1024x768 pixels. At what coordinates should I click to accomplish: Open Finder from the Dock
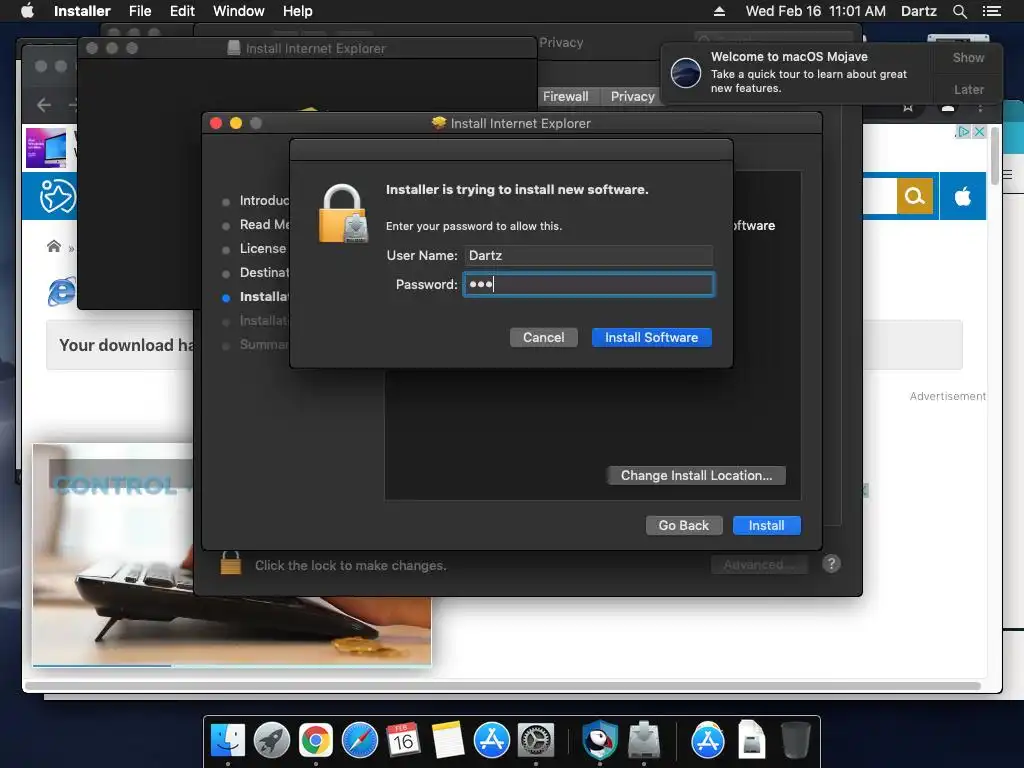[x=228, y=740]
